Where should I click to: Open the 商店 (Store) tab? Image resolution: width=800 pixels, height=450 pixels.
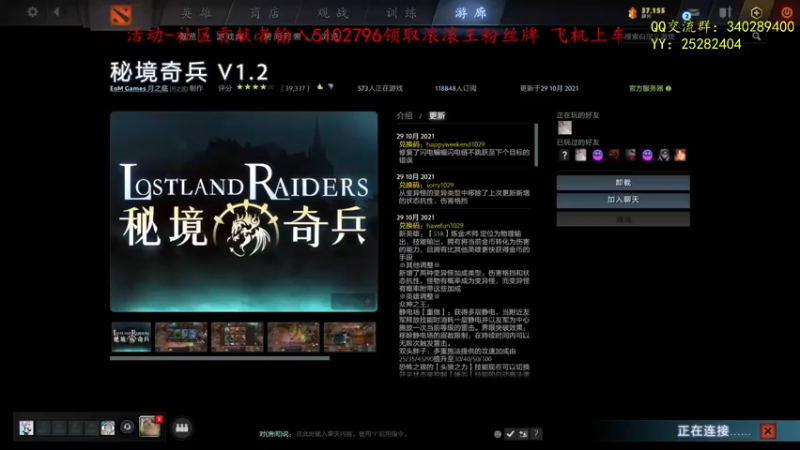[x=264, y=13]
